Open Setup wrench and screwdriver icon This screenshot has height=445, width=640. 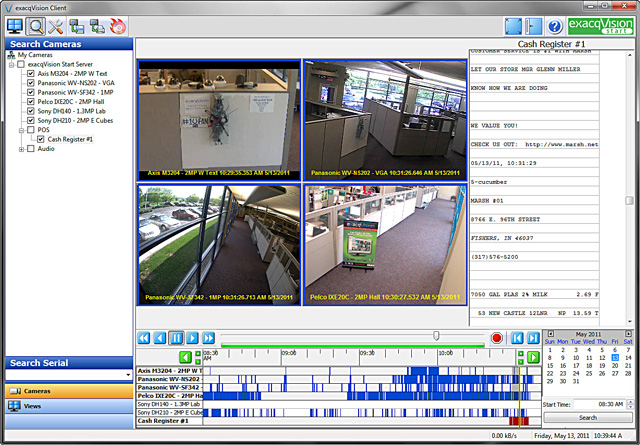coord(58,26)
